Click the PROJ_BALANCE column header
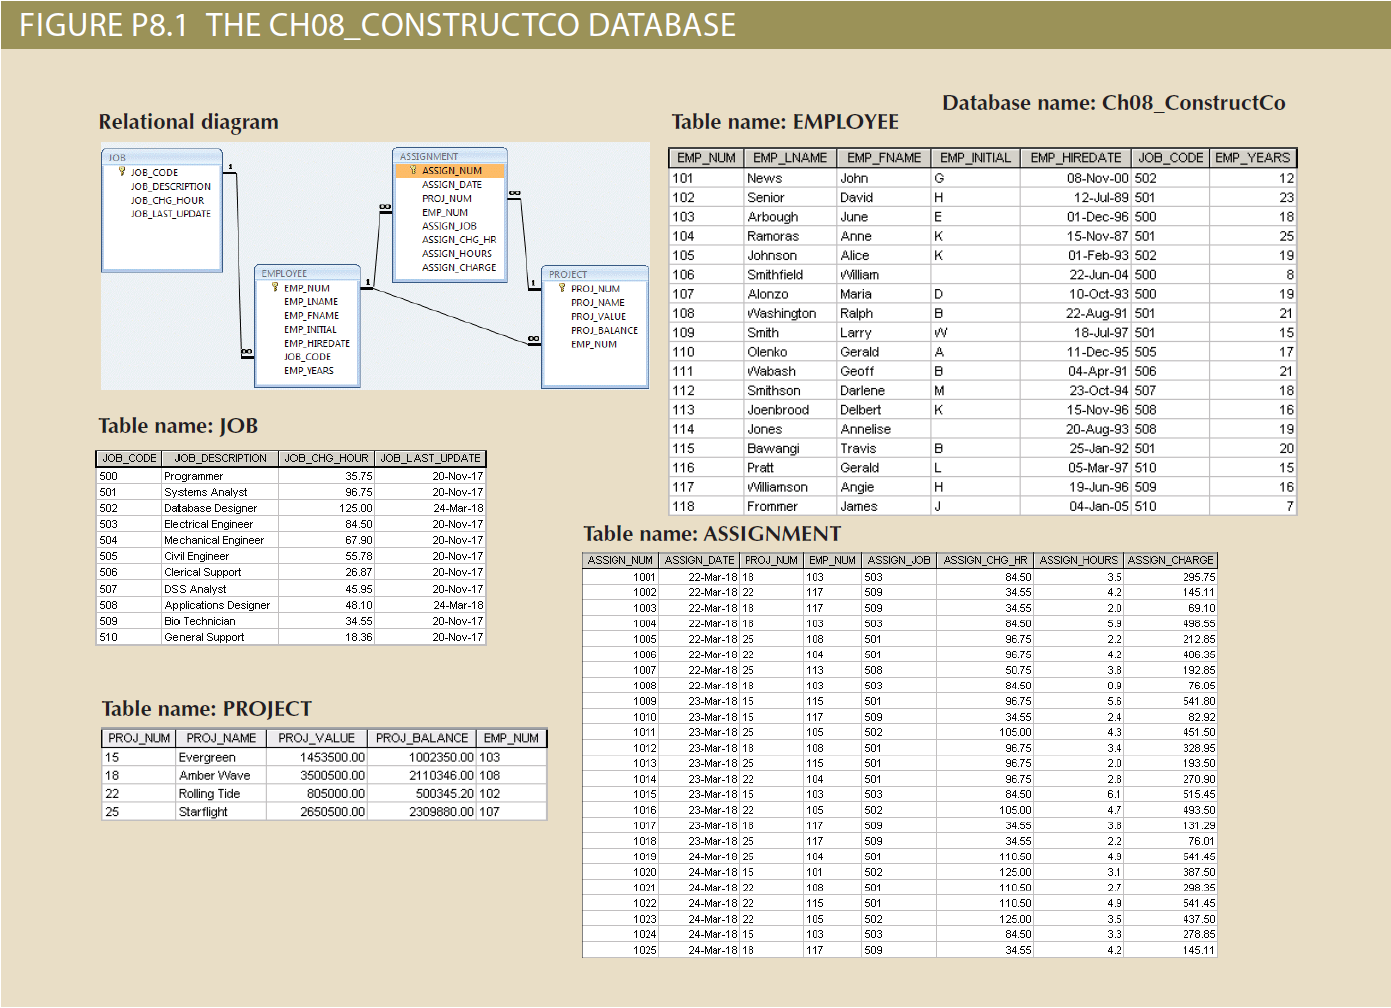This screenshot has width=1391, height=1008. [421, 738]
